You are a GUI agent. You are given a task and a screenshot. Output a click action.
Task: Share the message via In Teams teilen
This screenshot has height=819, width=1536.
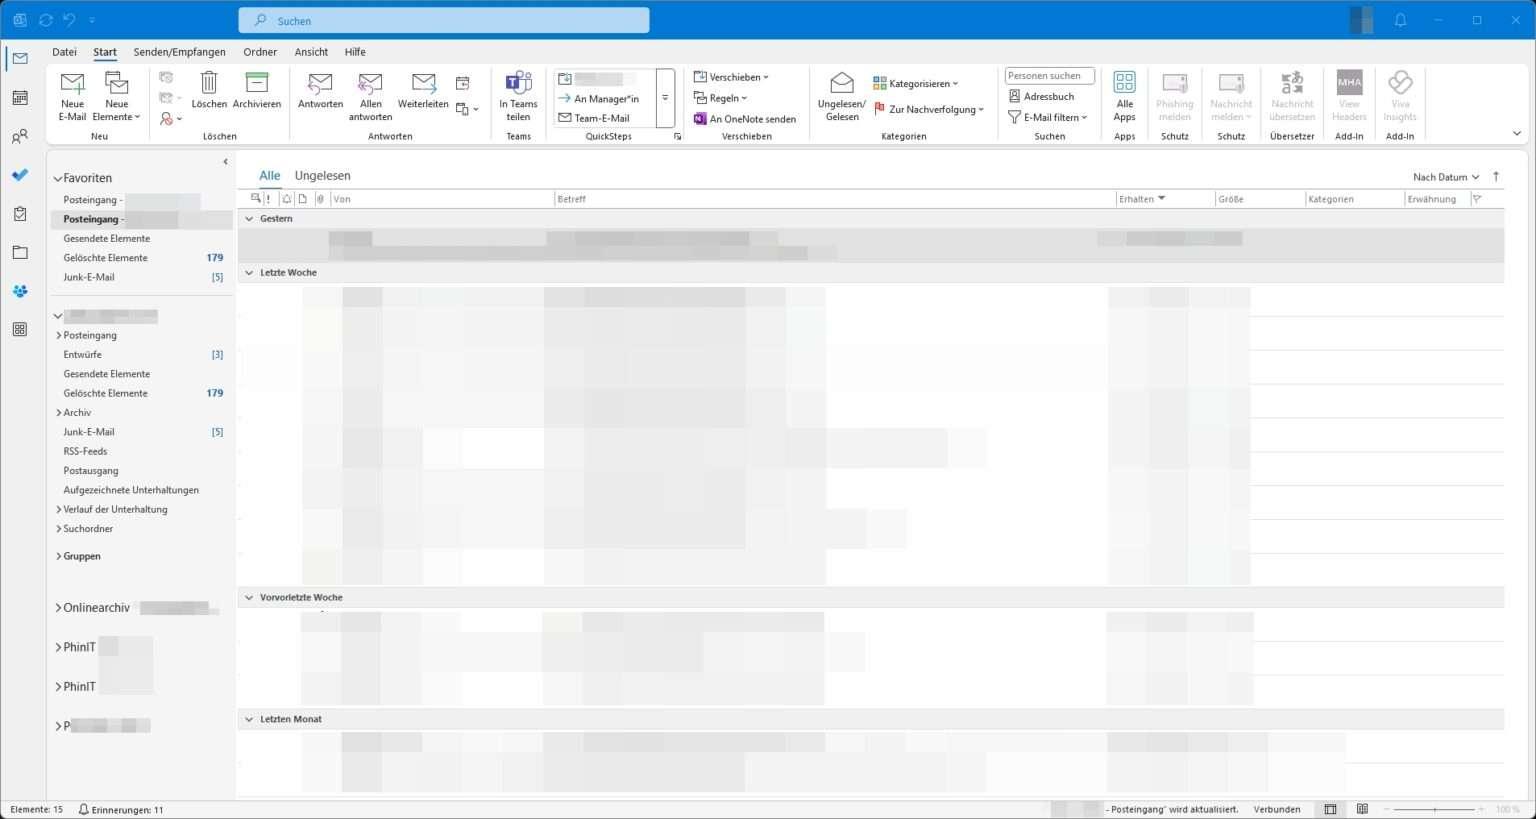(518, 98)
